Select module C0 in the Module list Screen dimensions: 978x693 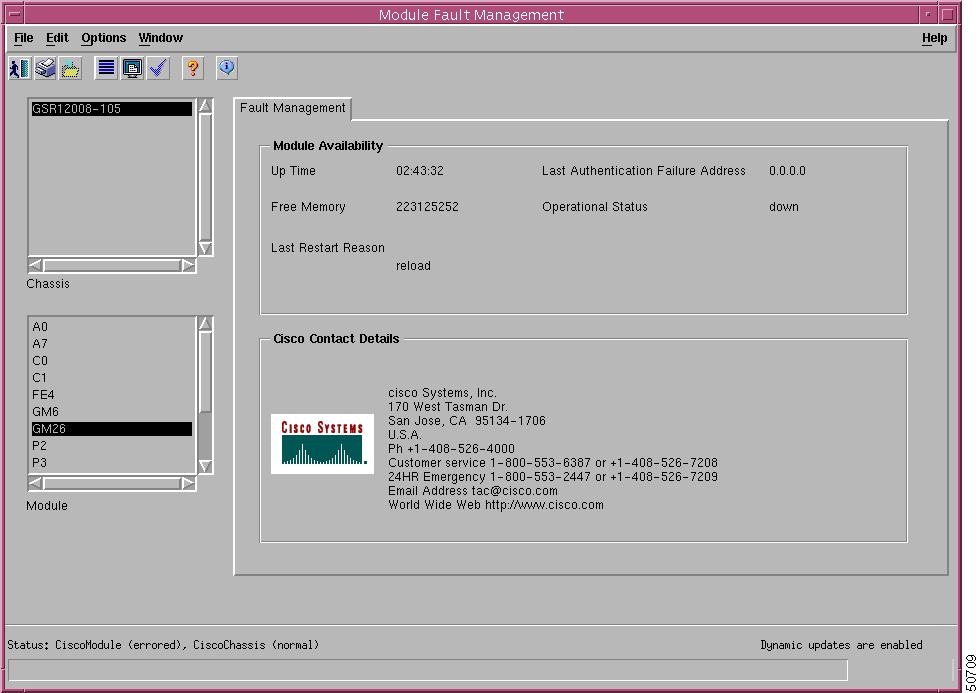[112, 361]
